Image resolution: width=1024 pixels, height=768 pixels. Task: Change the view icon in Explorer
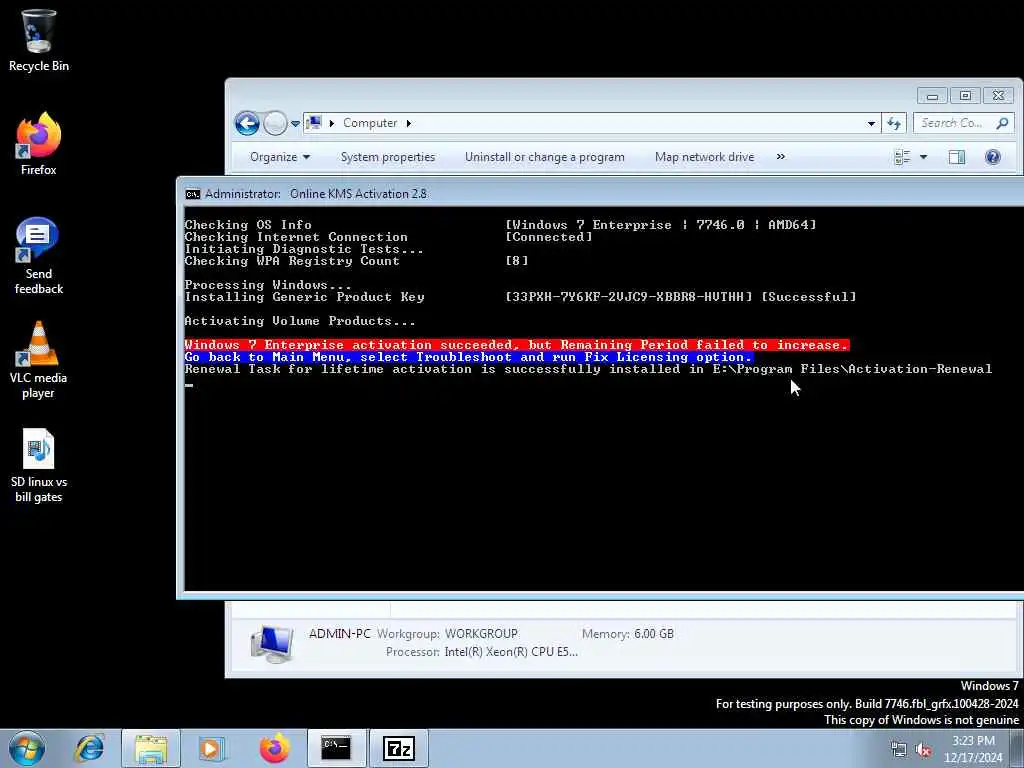(x=902, y=157)
